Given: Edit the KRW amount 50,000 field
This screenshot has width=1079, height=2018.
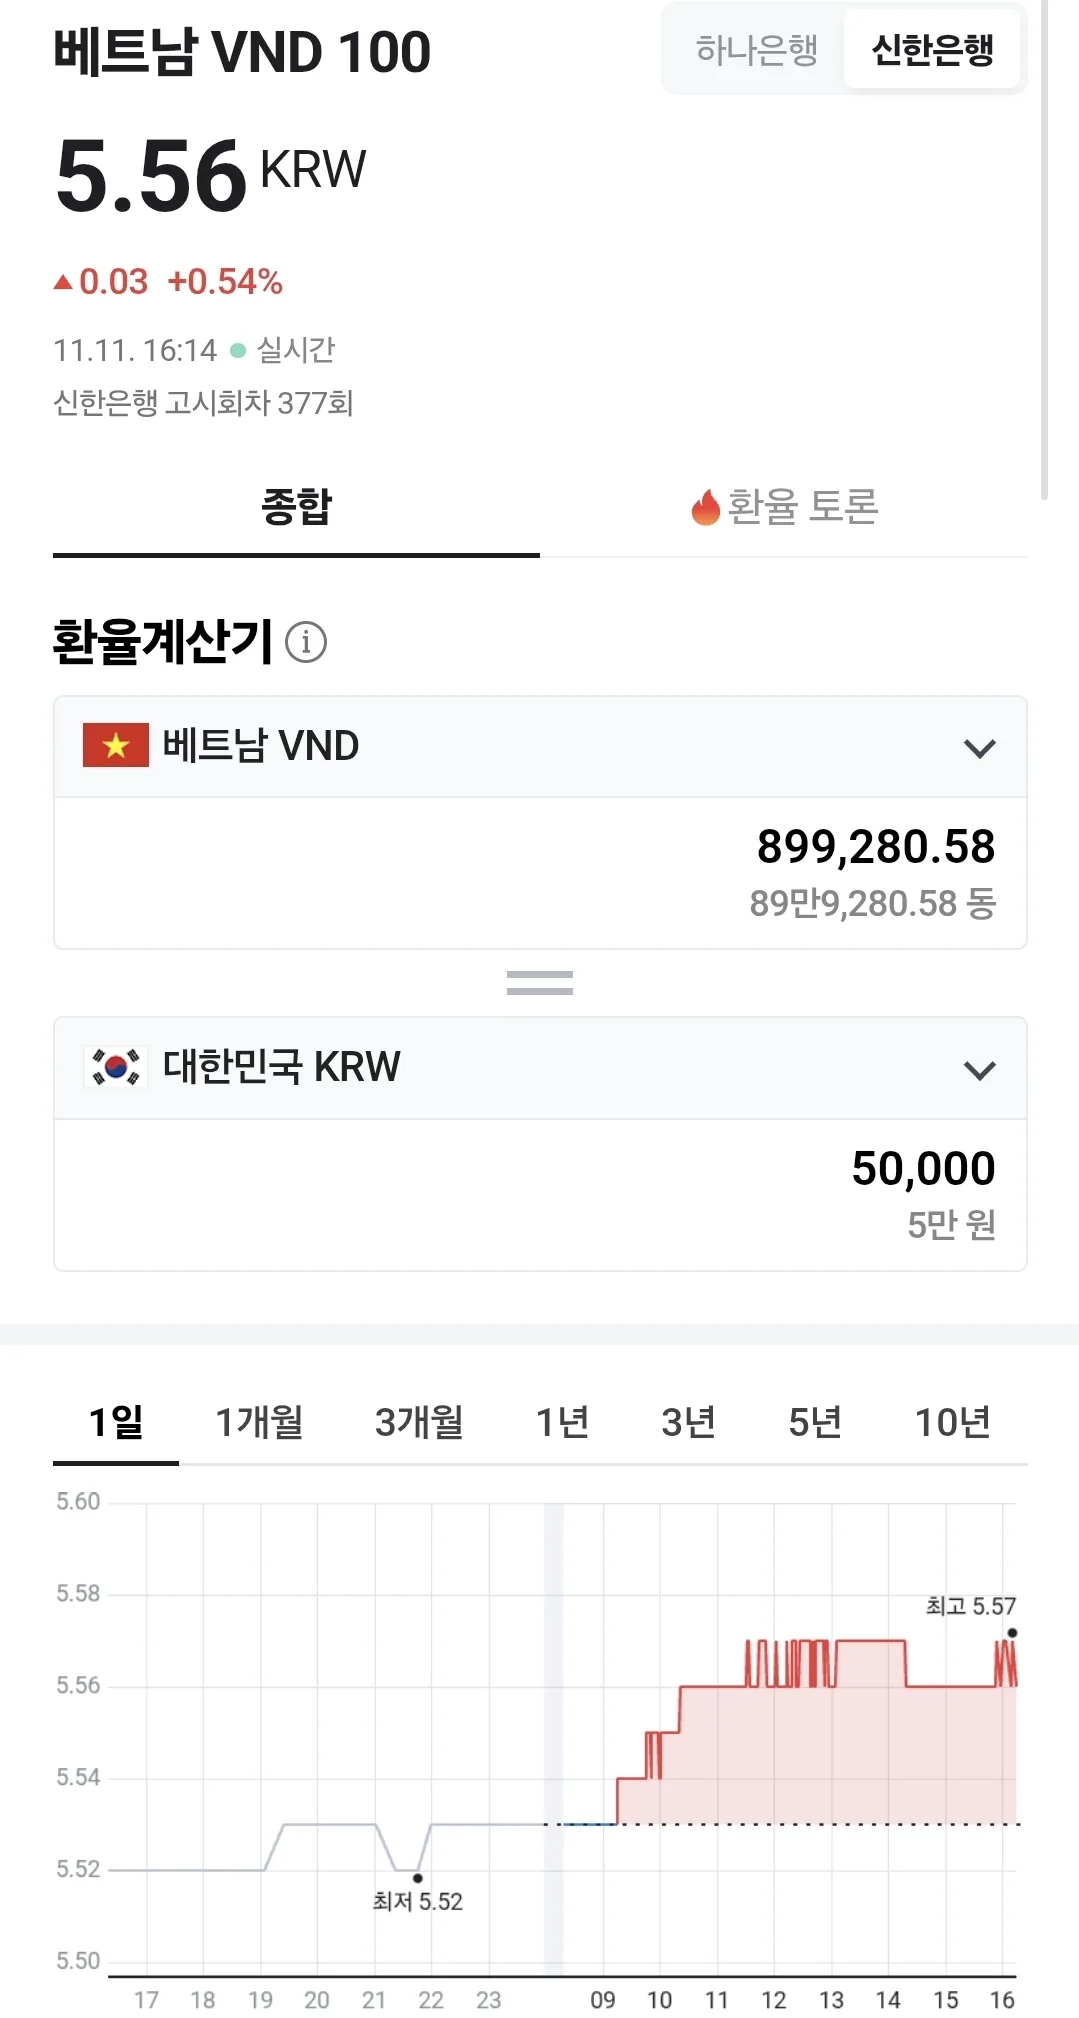Looking at the screenshot, I should [x=540, y=1195].
